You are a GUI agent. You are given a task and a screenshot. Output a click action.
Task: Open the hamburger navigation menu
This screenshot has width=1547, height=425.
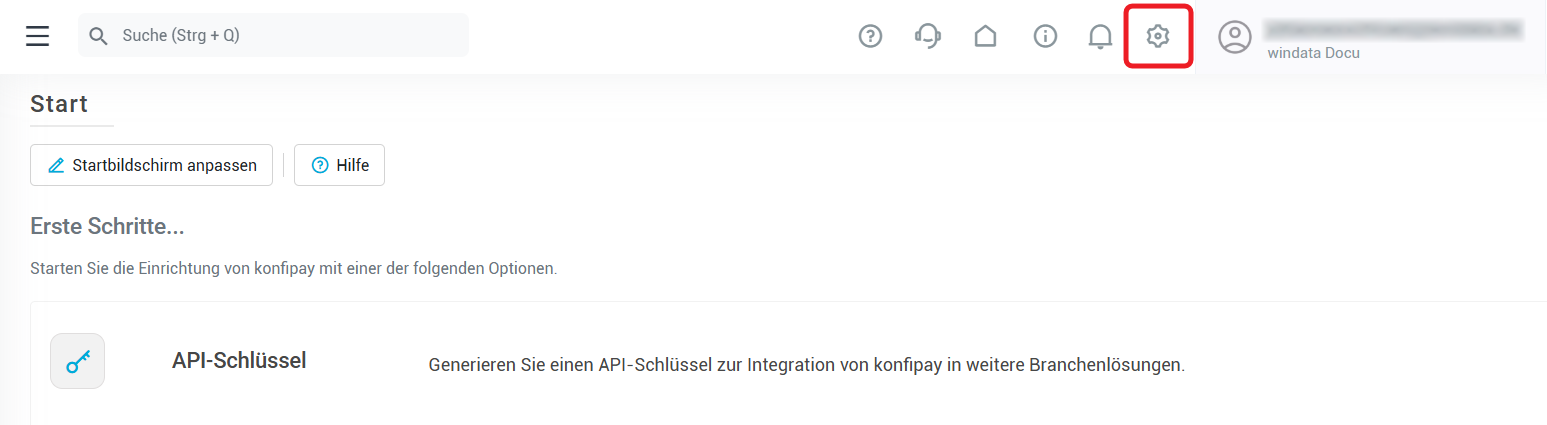click(x=38, y=36)
